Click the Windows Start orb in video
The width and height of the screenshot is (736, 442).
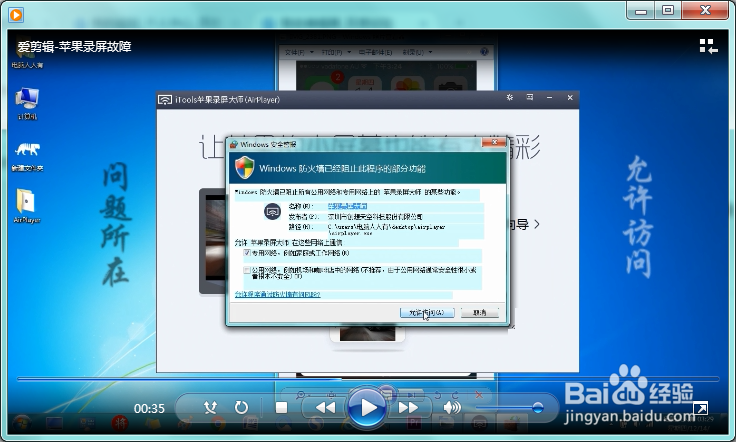22,423
